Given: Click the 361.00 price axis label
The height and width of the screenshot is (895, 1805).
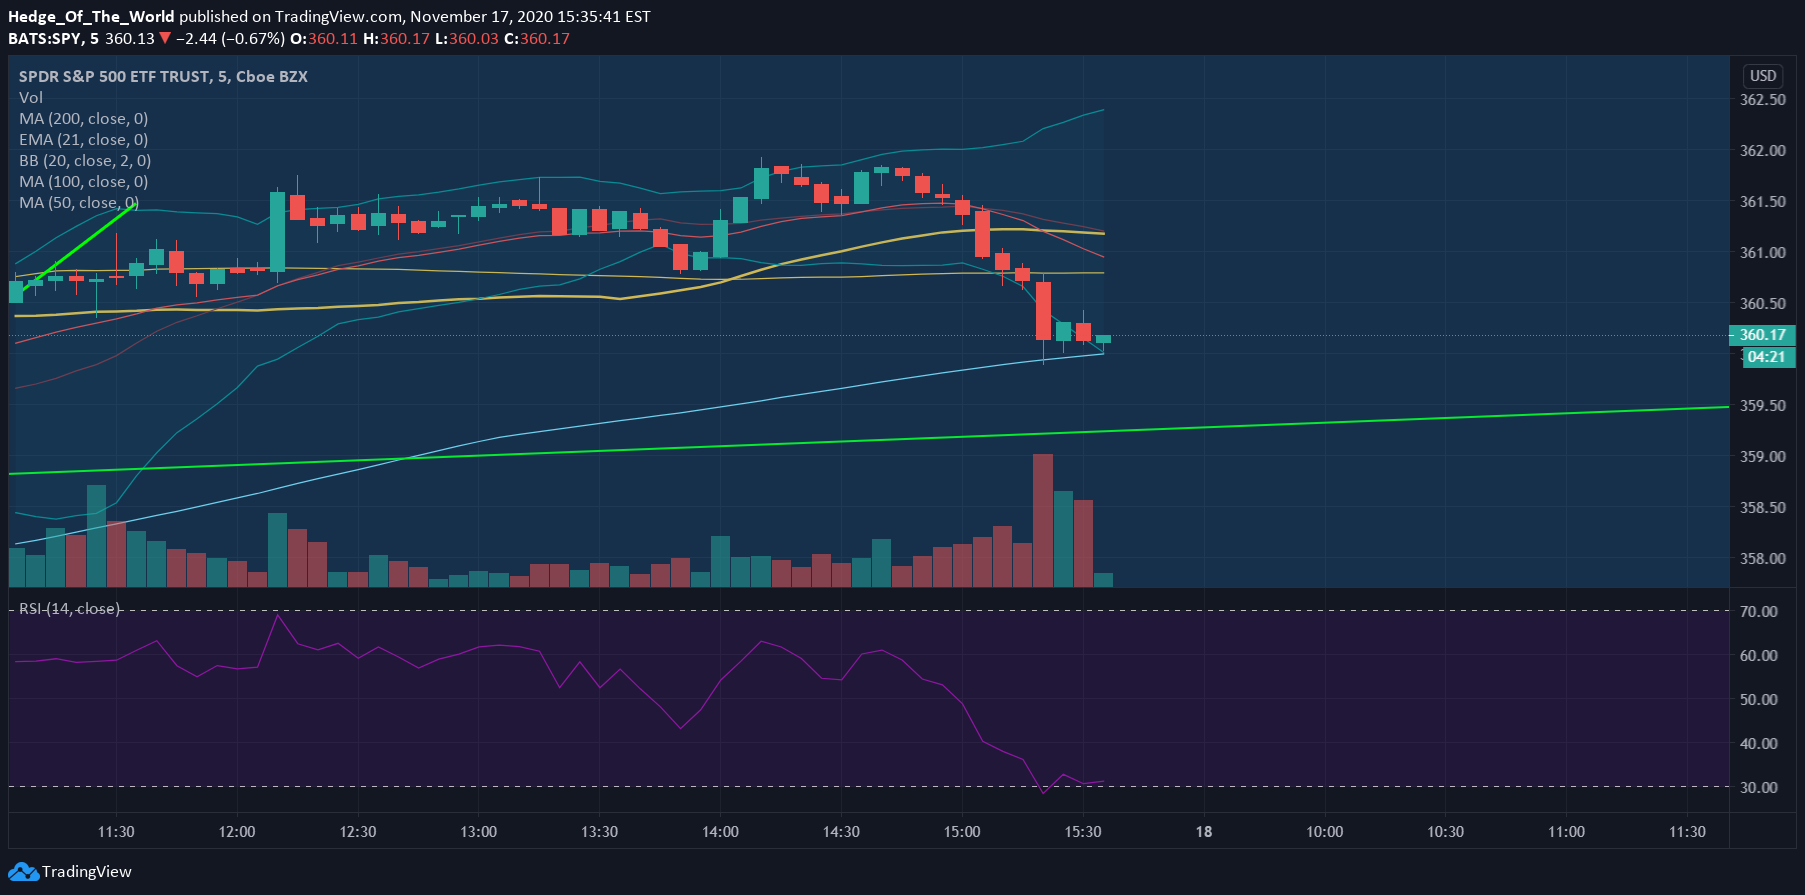Looking at the screenshot, I should (x=1763, y=253).
